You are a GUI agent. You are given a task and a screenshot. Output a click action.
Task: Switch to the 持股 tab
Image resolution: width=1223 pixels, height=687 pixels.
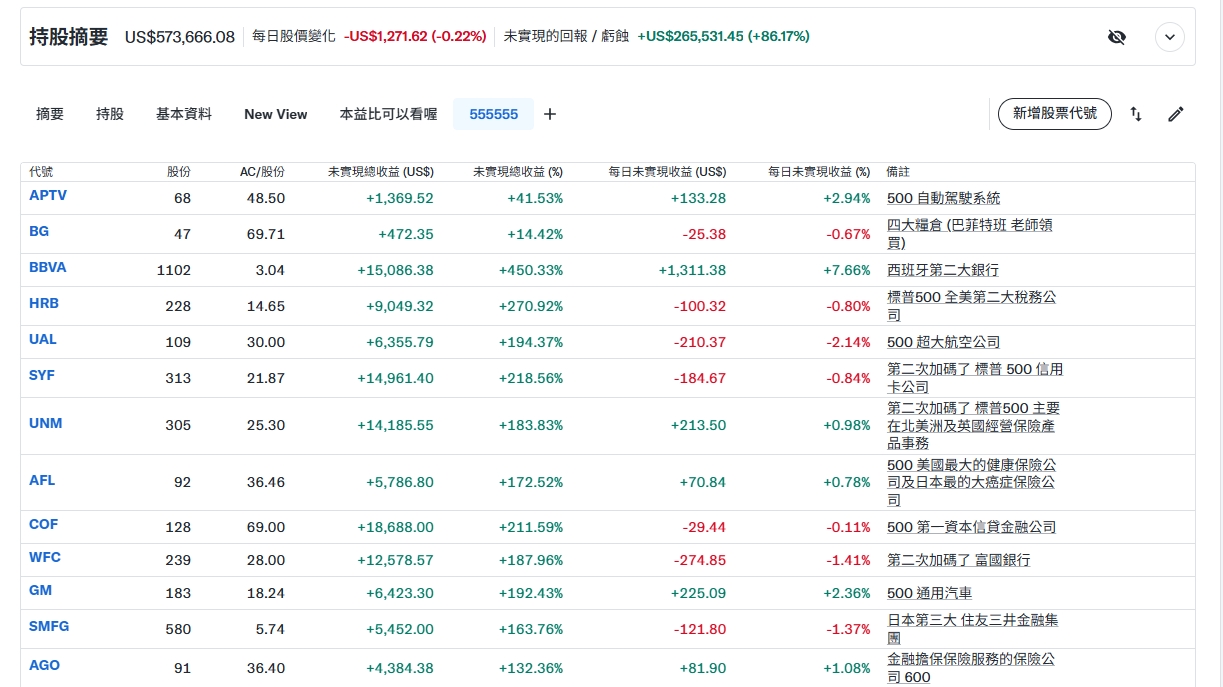(x=110, y=114)
